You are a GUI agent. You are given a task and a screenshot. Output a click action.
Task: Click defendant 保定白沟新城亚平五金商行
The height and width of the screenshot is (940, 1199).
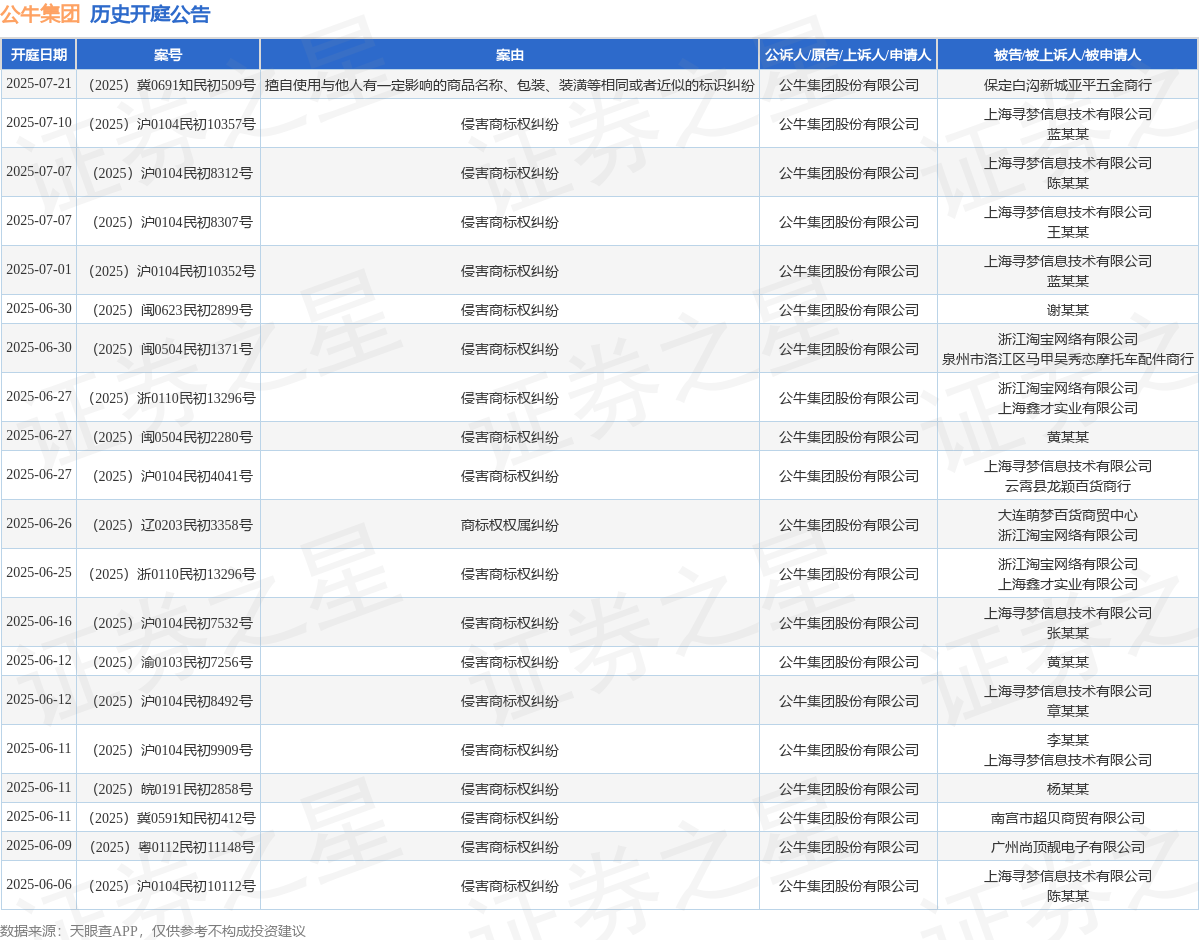(1067, 85)
